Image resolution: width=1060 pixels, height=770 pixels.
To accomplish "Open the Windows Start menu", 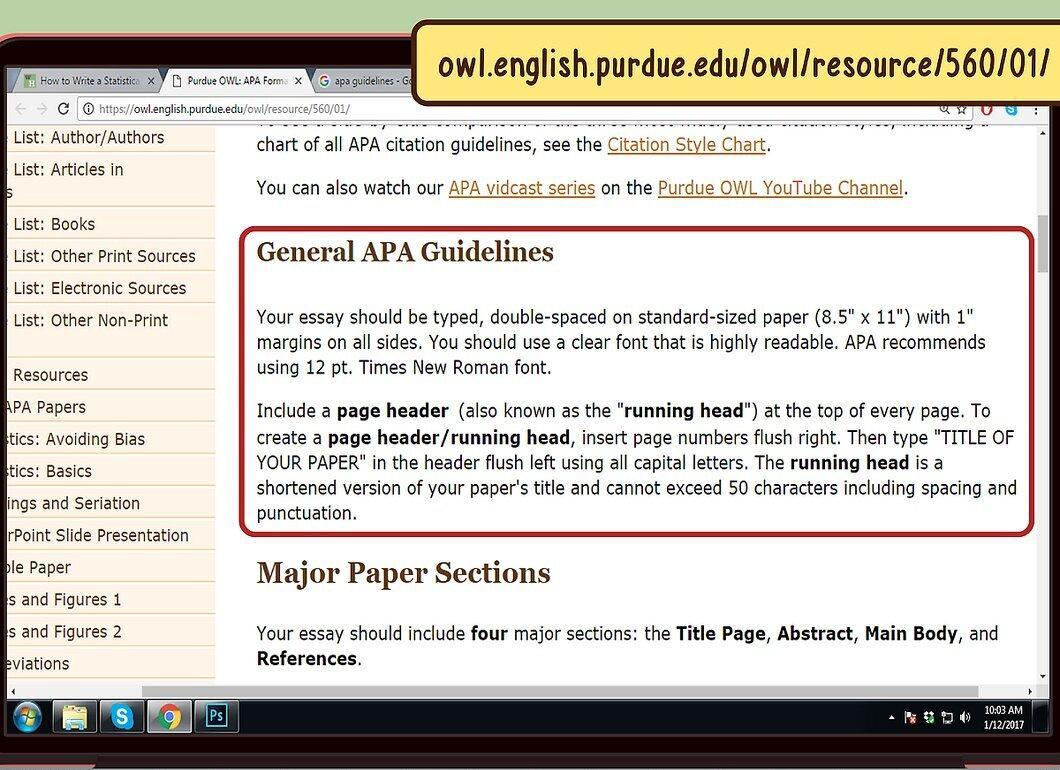I will [x=27, y=717].
